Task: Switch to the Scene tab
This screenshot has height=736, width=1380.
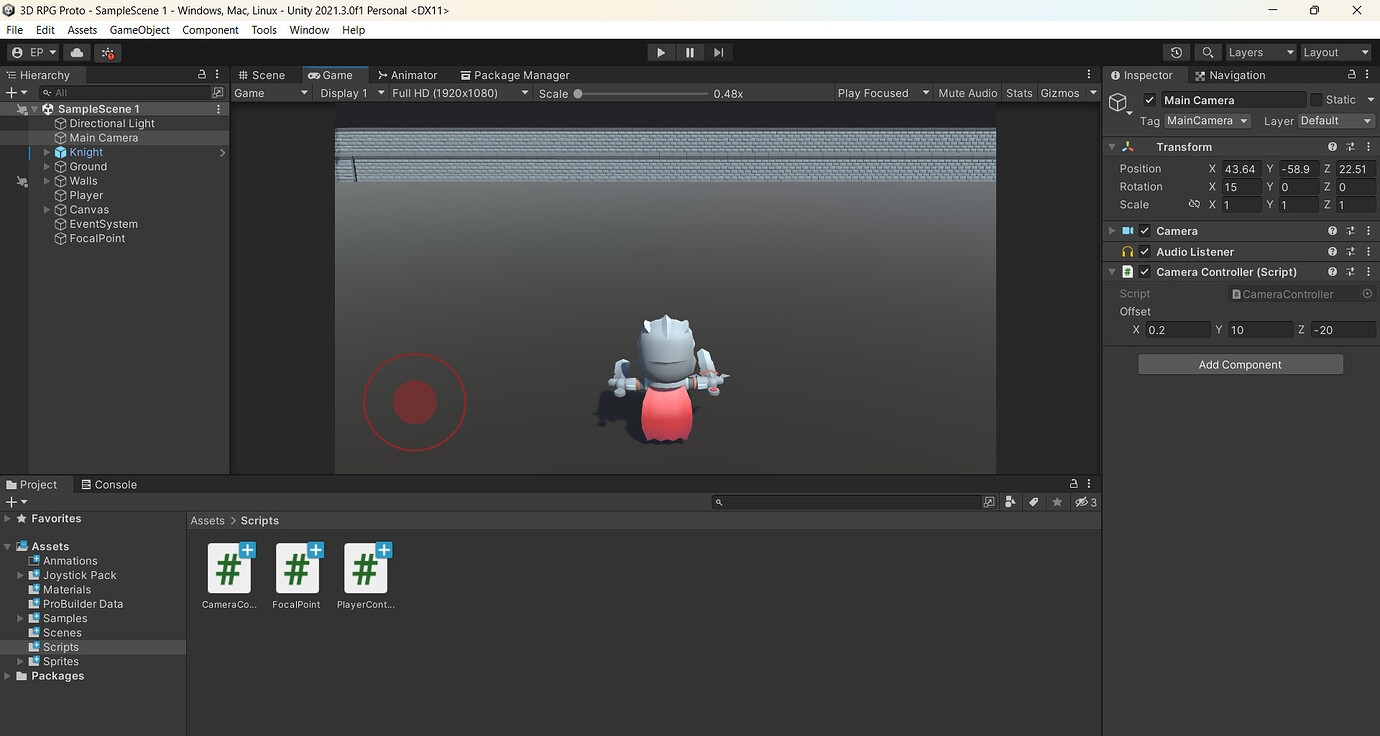Action: [261, 75]
